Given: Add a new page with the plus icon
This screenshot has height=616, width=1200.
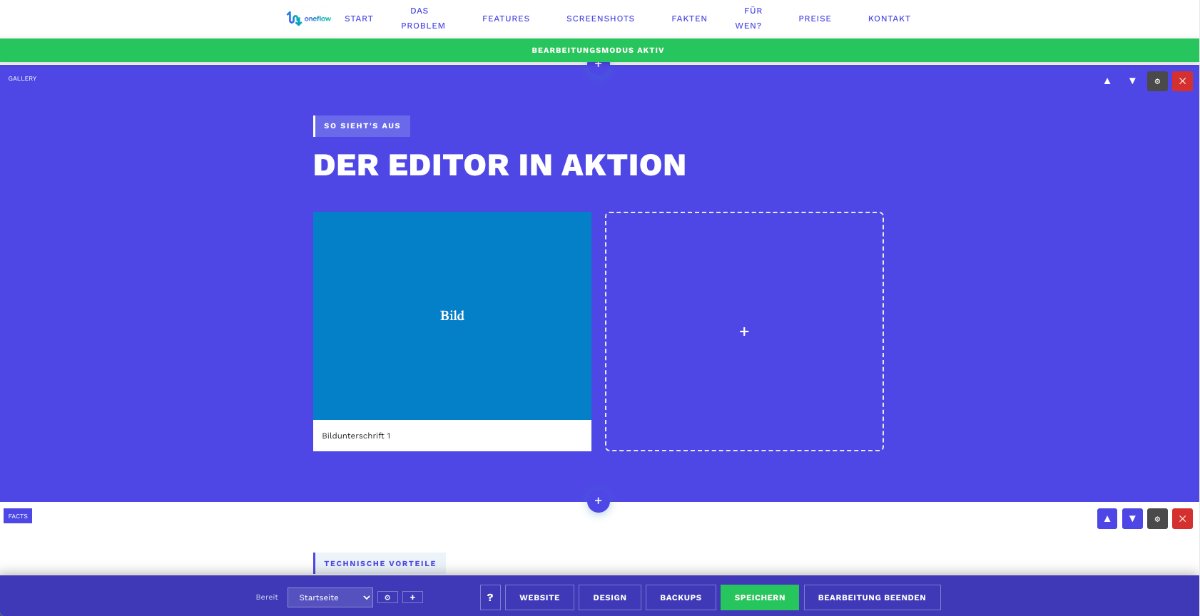Looking at the screenshot, I should pyautogui.click(x=410, y=597).
